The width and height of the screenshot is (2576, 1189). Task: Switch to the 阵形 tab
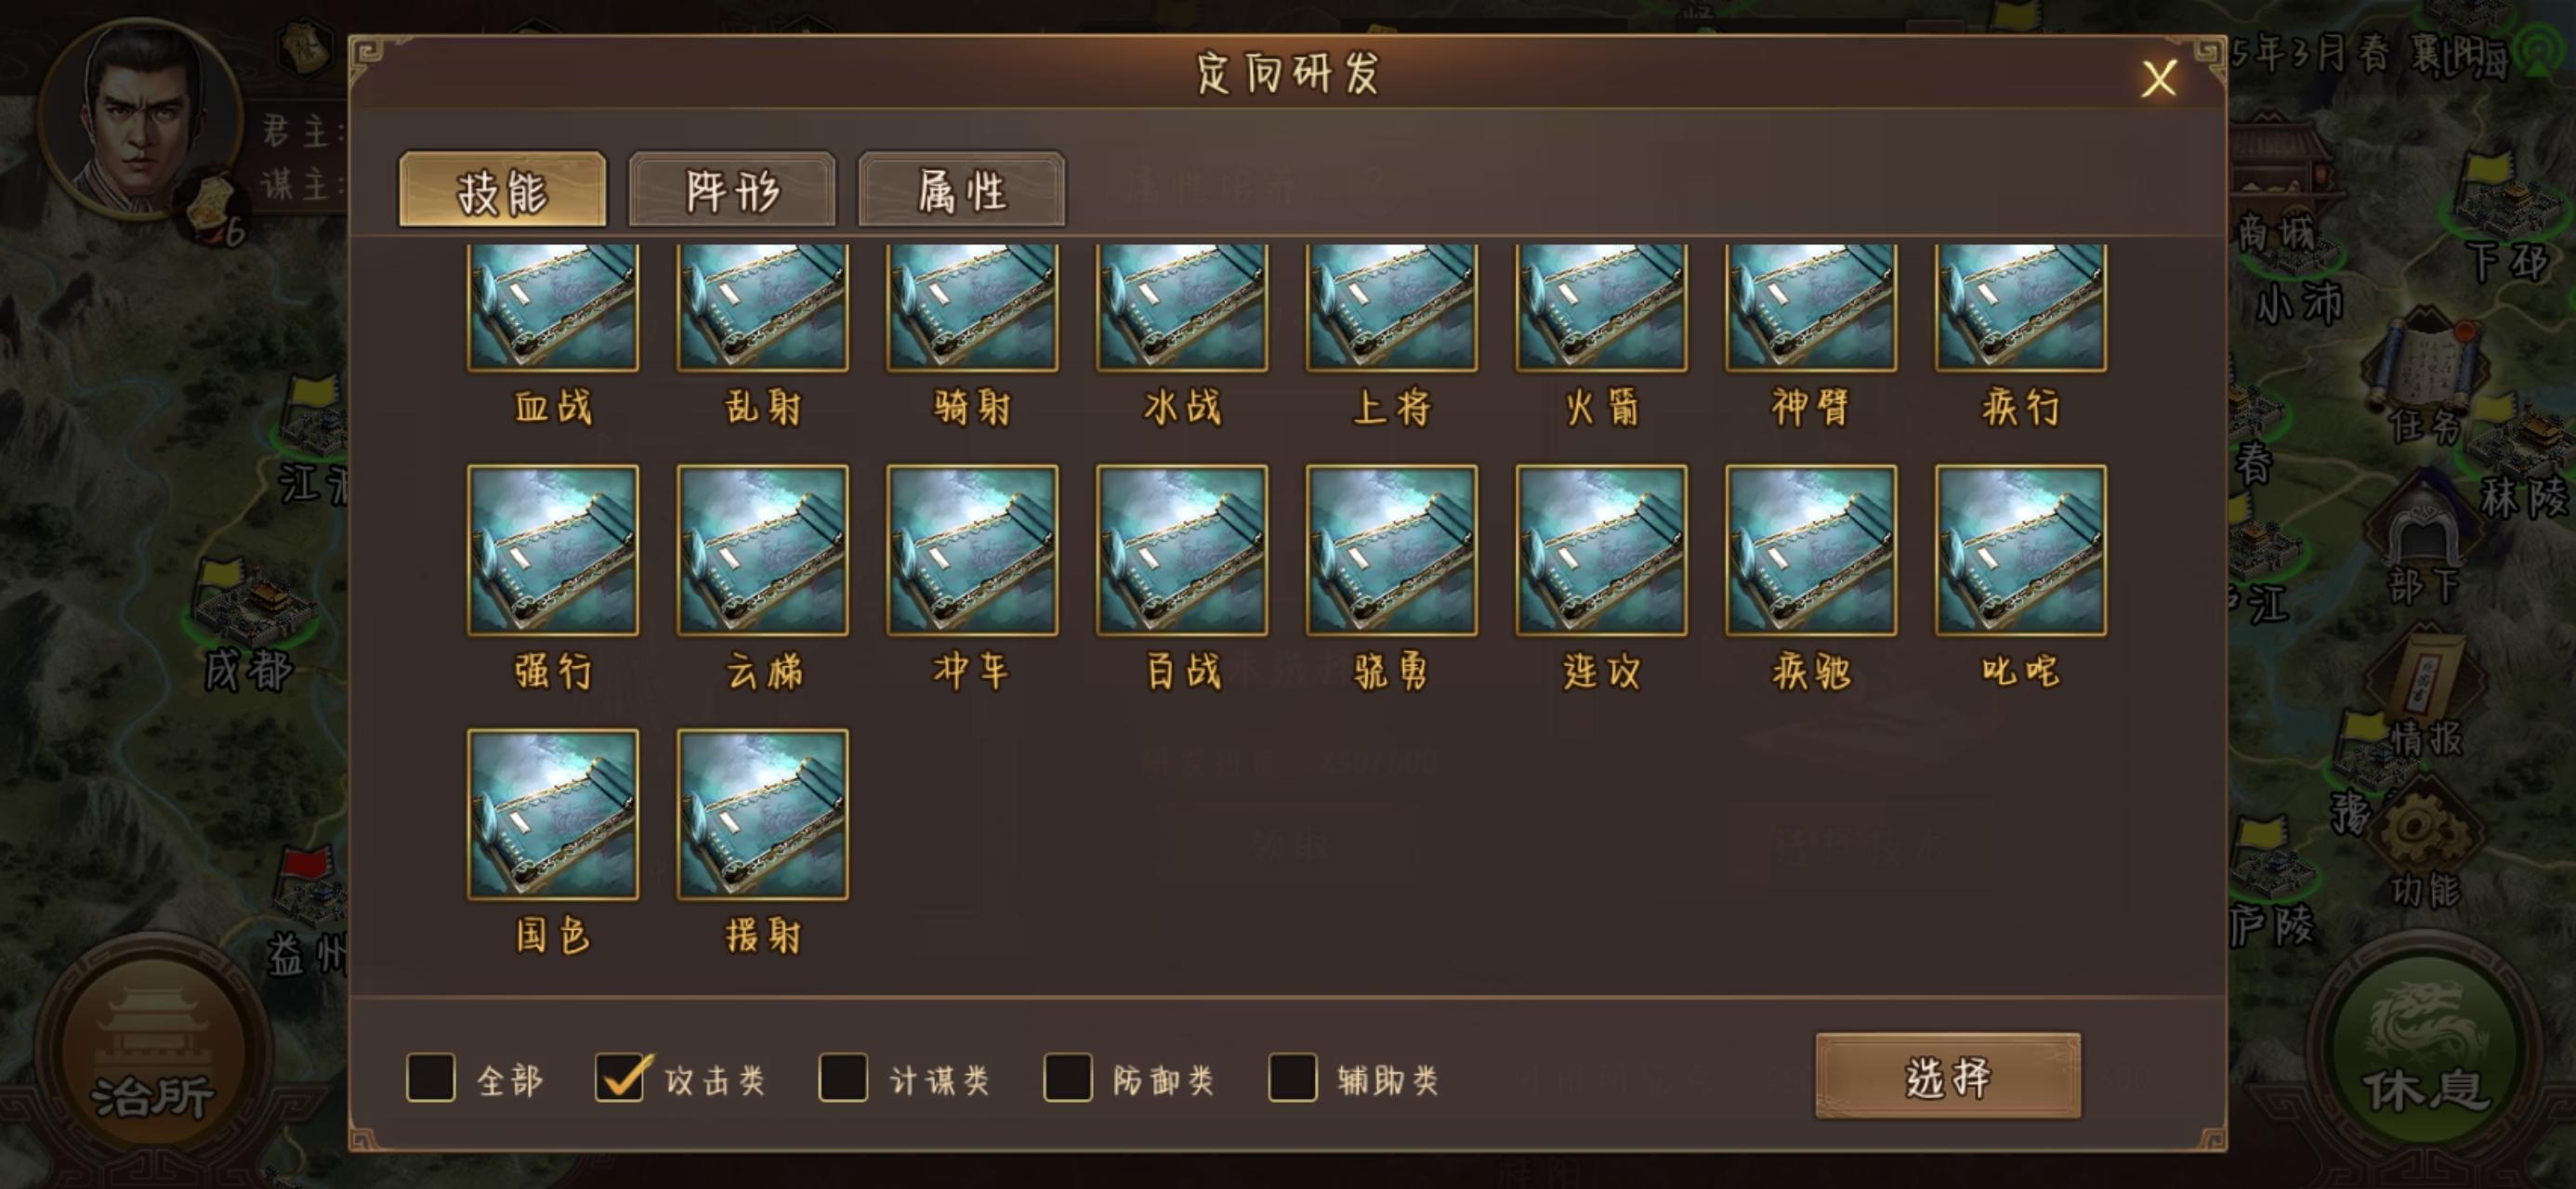point(732,189)
